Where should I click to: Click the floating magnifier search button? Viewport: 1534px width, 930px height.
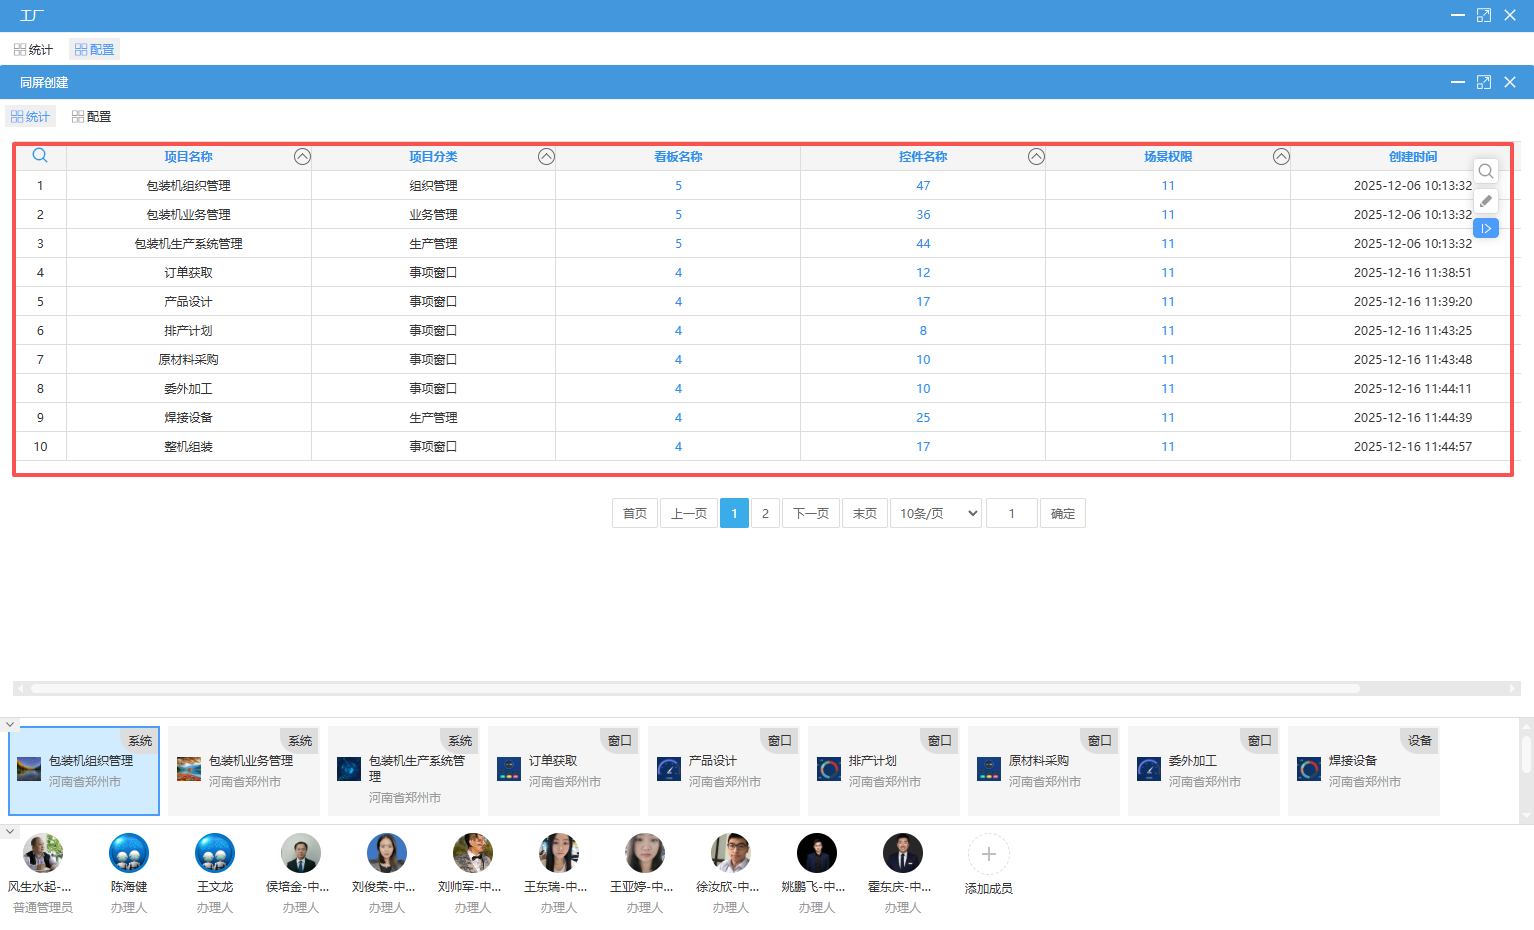click(x=1486, y=171)
